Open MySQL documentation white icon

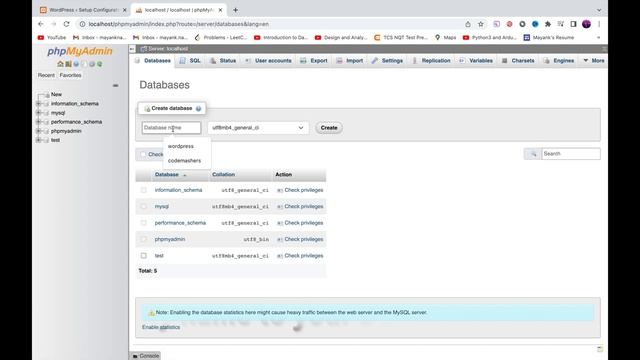(84, 64)
